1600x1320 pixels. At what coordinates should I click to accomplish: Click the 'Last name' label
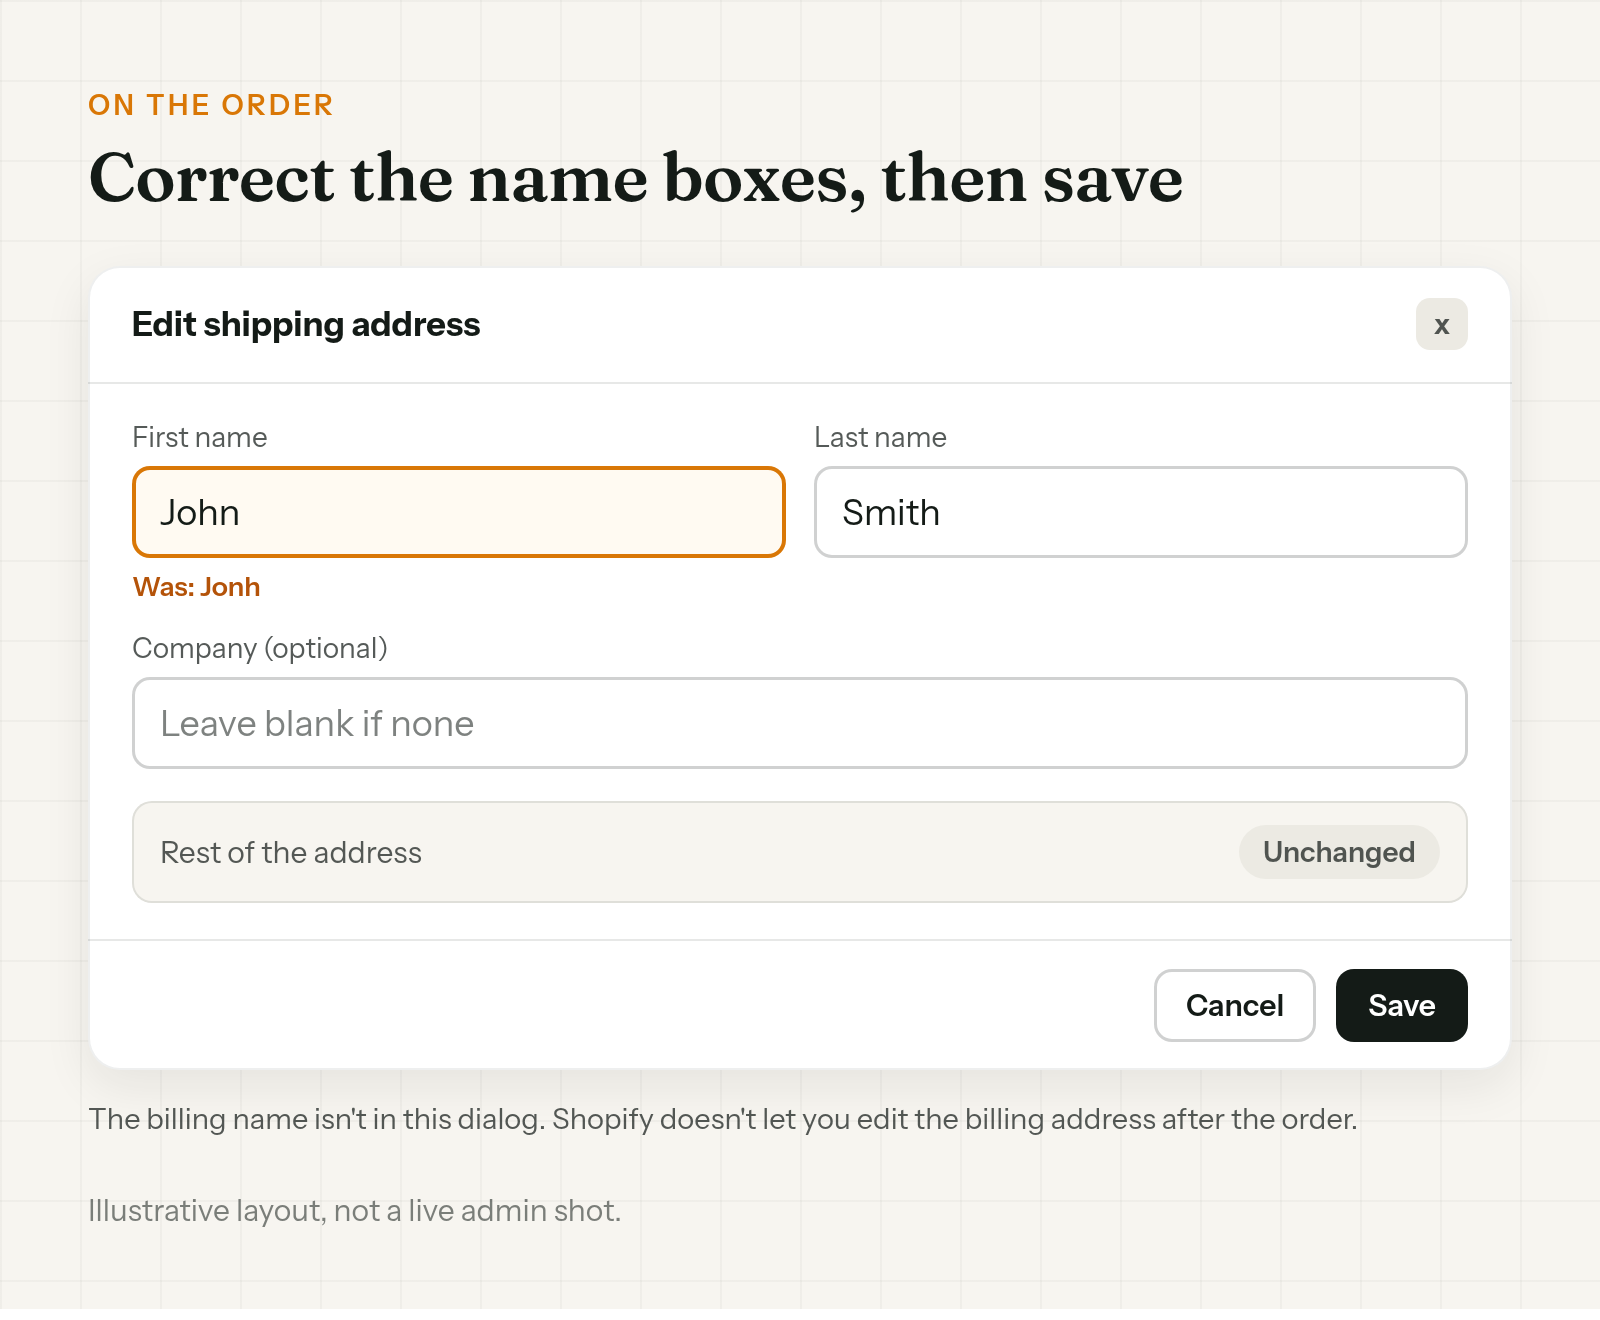880,437
